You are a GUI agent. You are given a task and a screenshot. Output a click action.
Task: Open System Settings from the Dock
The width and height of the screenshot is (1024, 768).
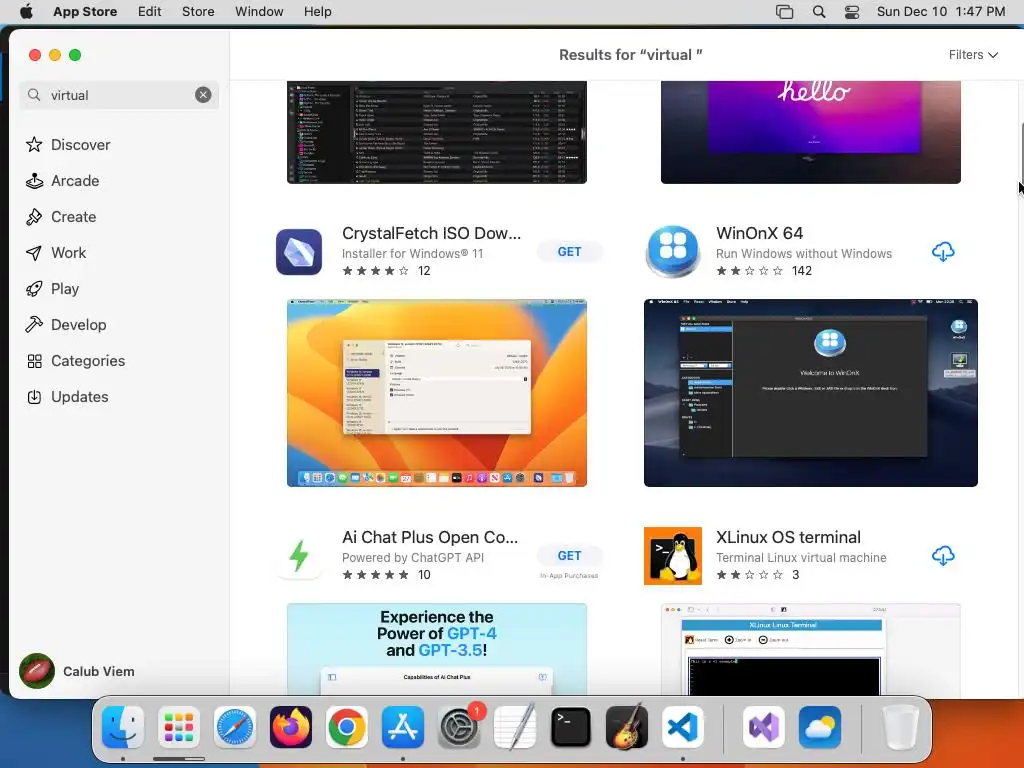click(x=459, y=727)
